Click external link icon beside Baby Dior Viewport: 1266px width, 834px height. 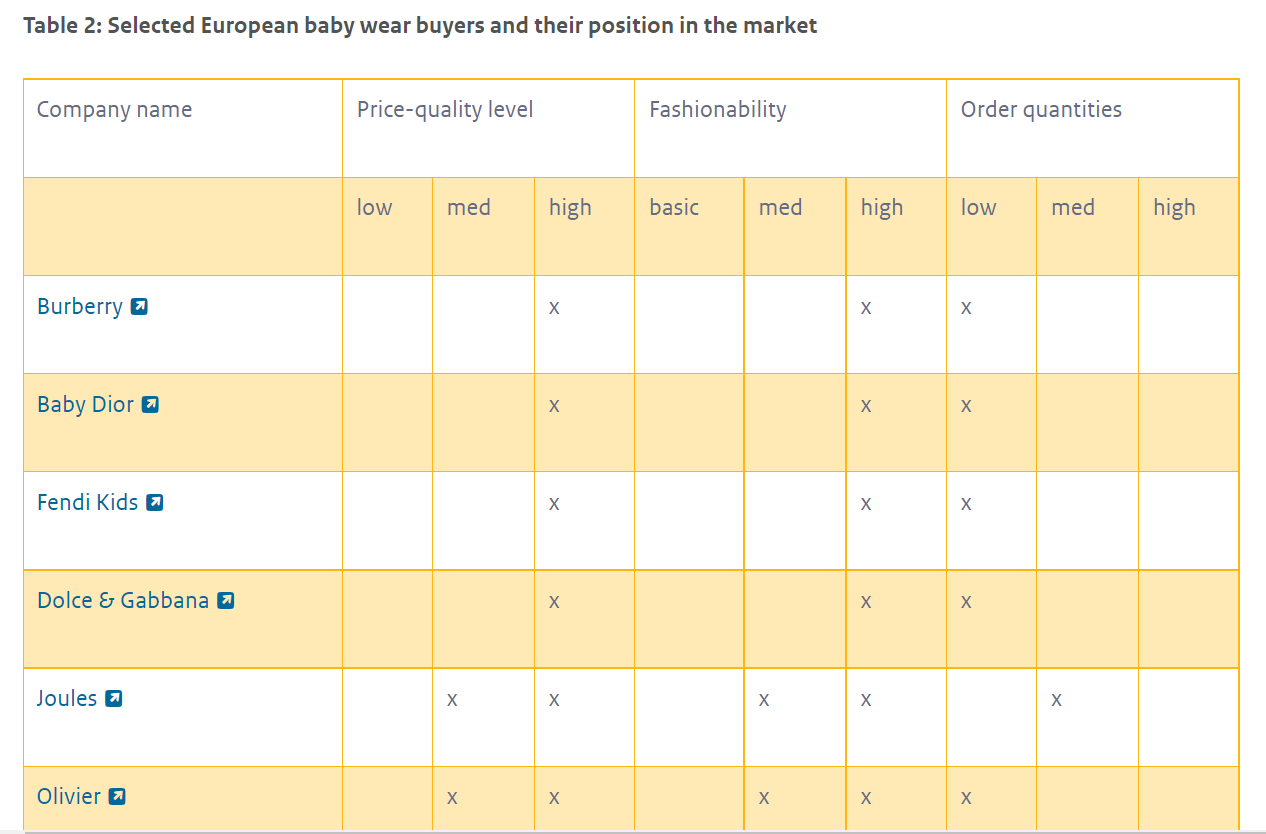[150, 405]
